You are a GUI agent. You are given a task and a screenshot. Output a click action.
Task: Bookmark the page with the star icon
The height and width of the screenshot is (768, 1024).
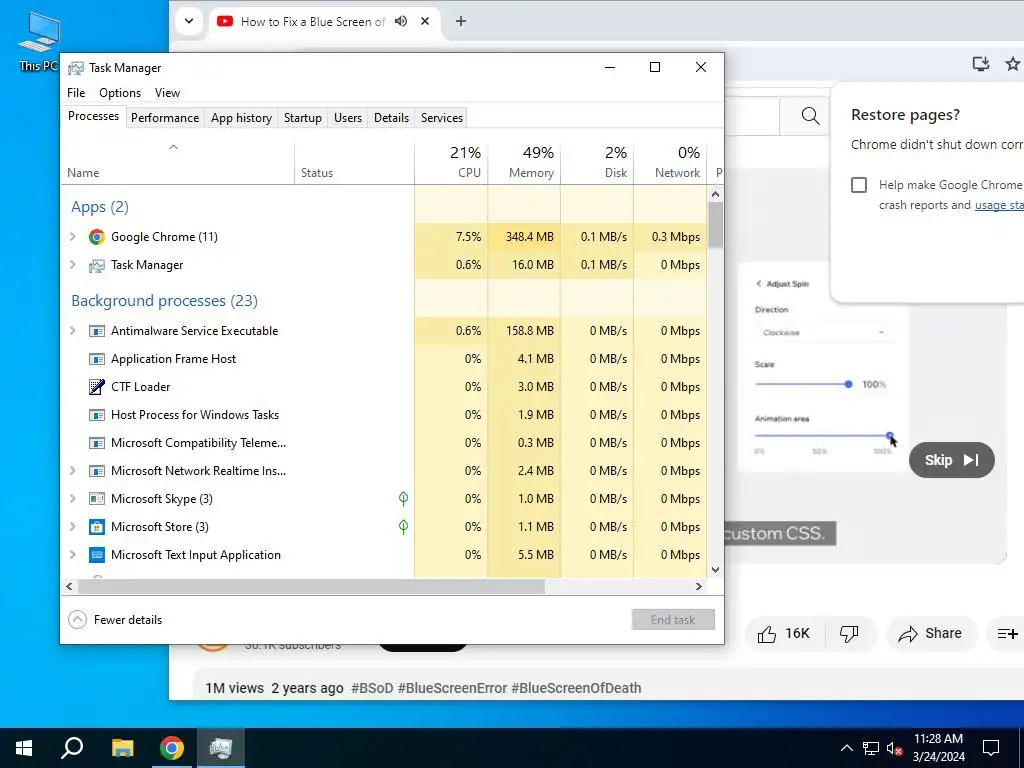click(x=1013, y=63)
